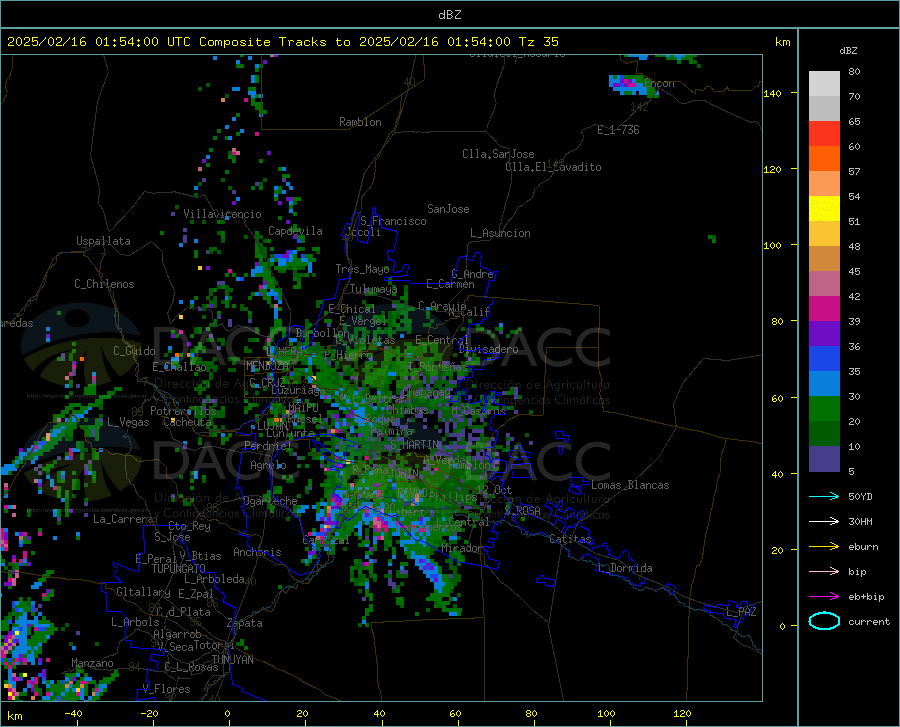The image size is (900, 727).
Task: Click the SanJose label on map
Action: coord(448,209)
